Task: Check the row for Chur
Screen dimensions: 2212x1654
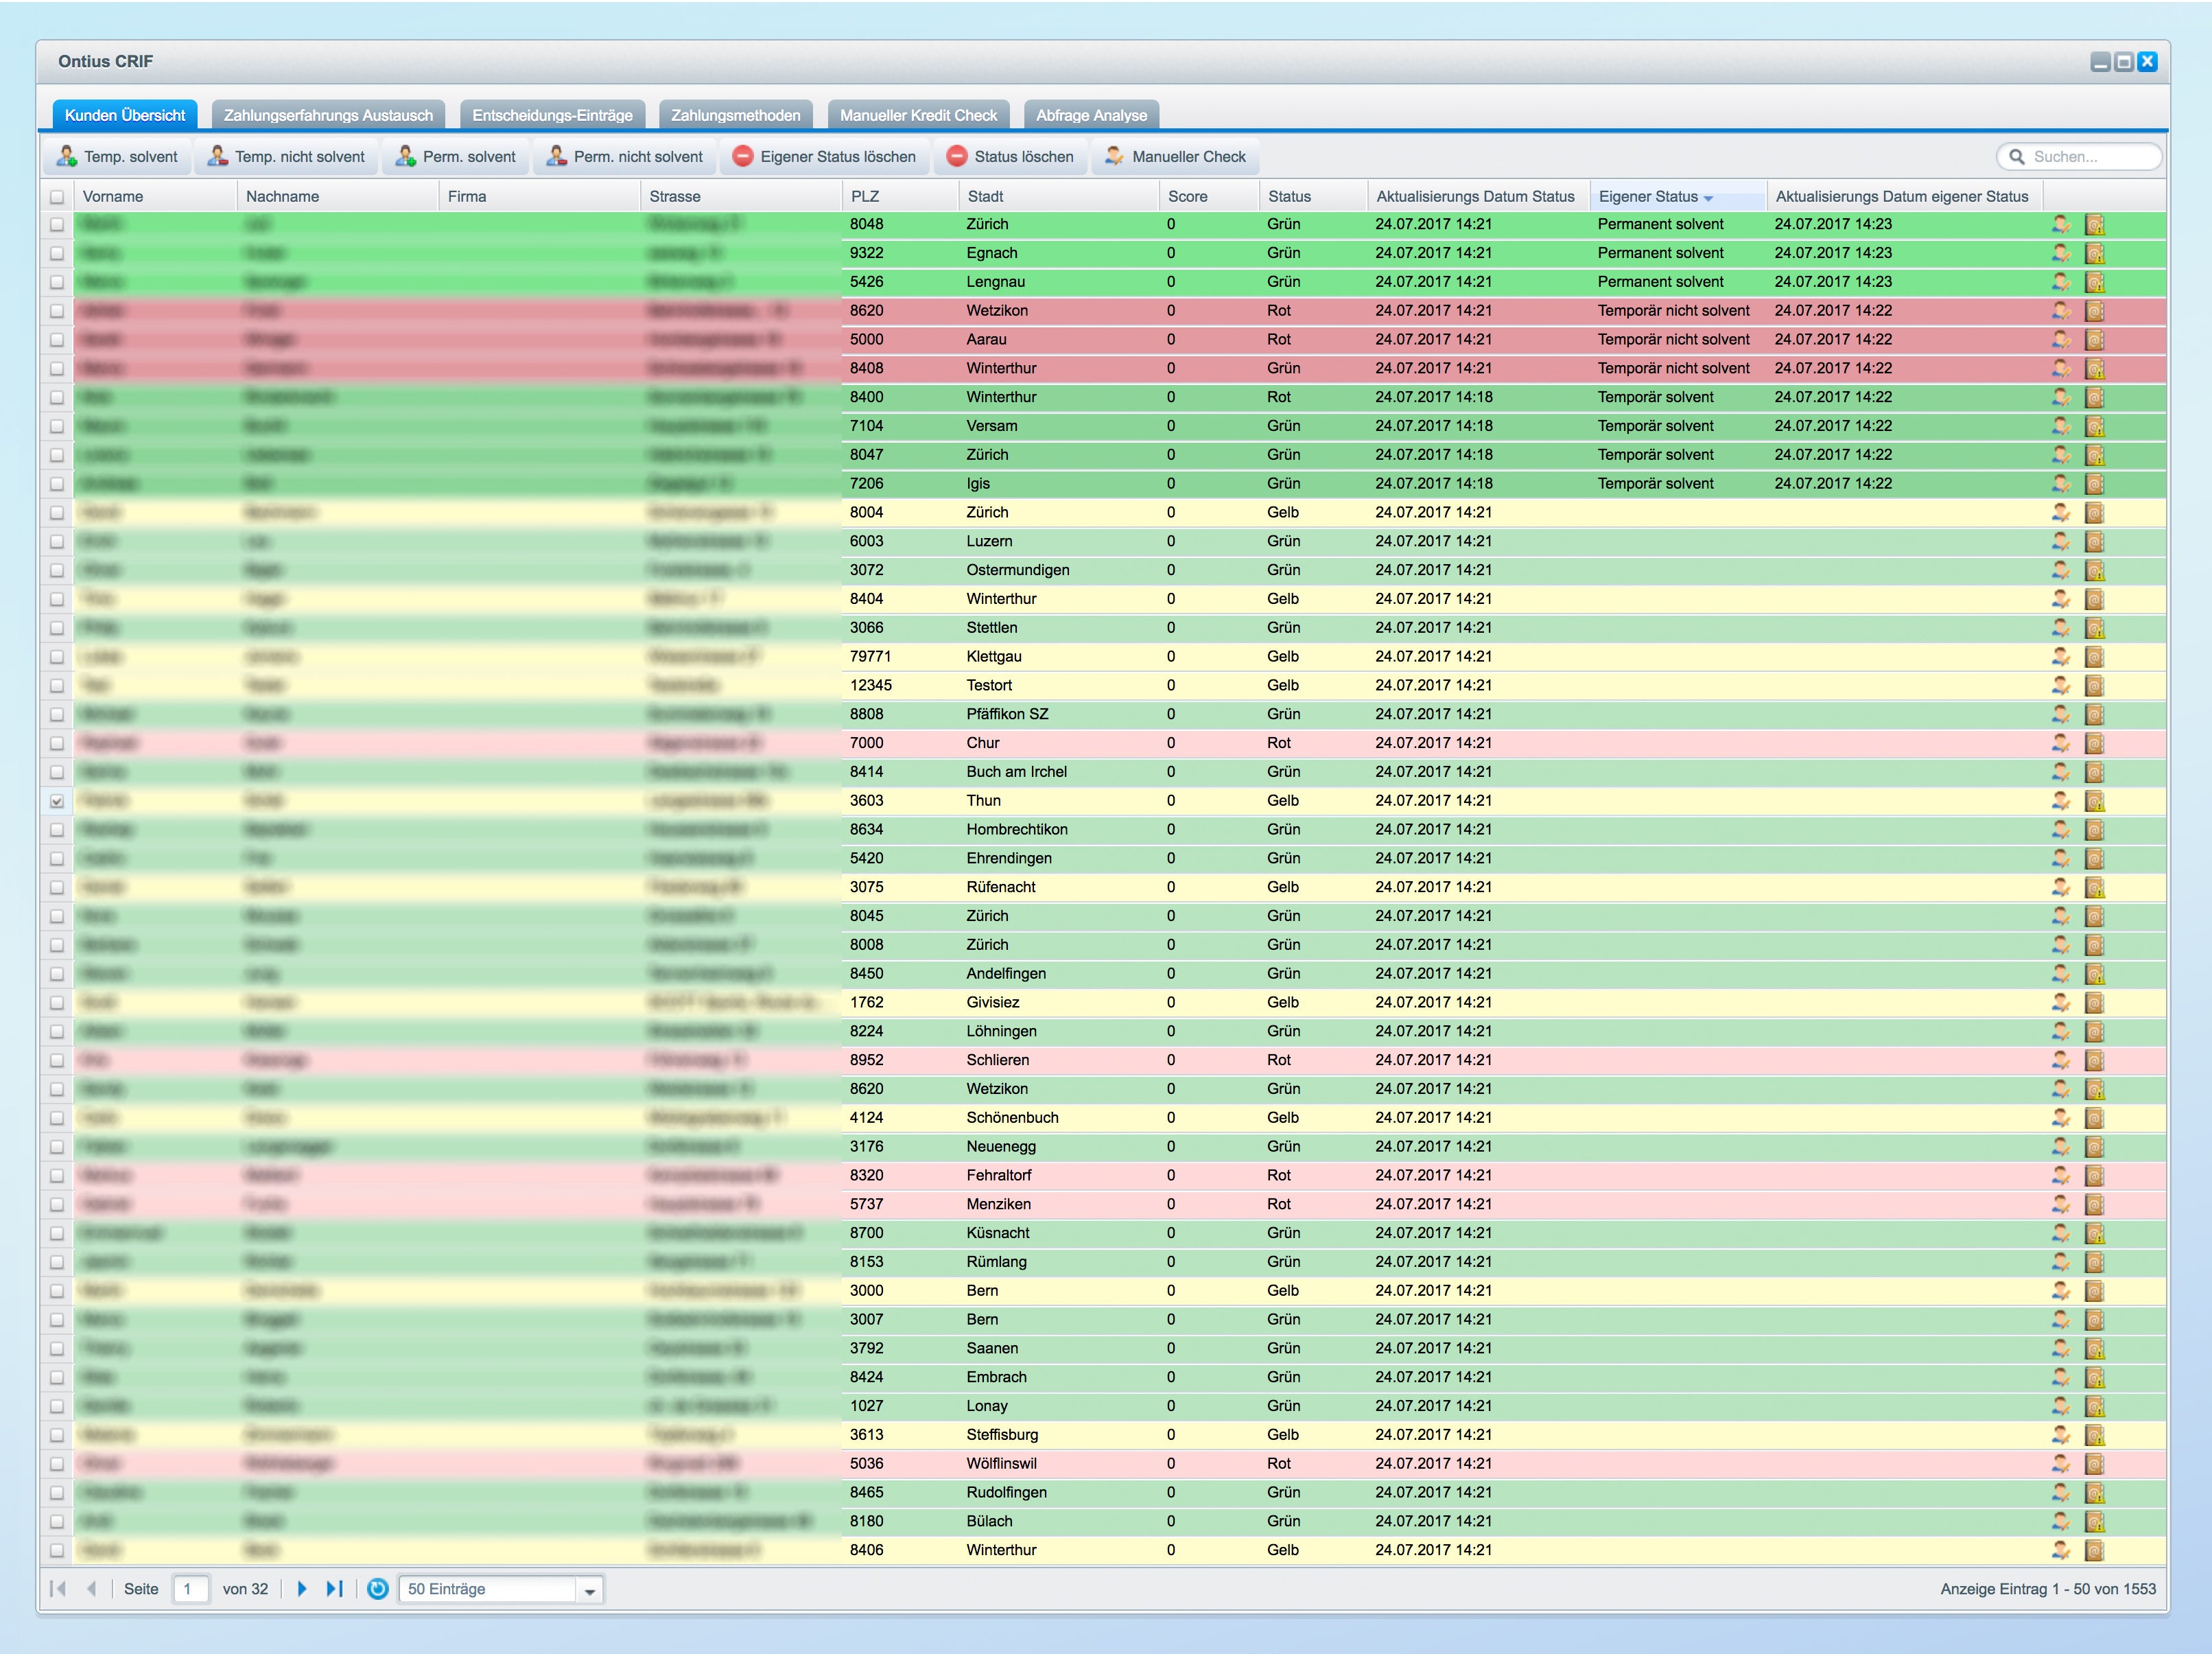Action: 57,743
